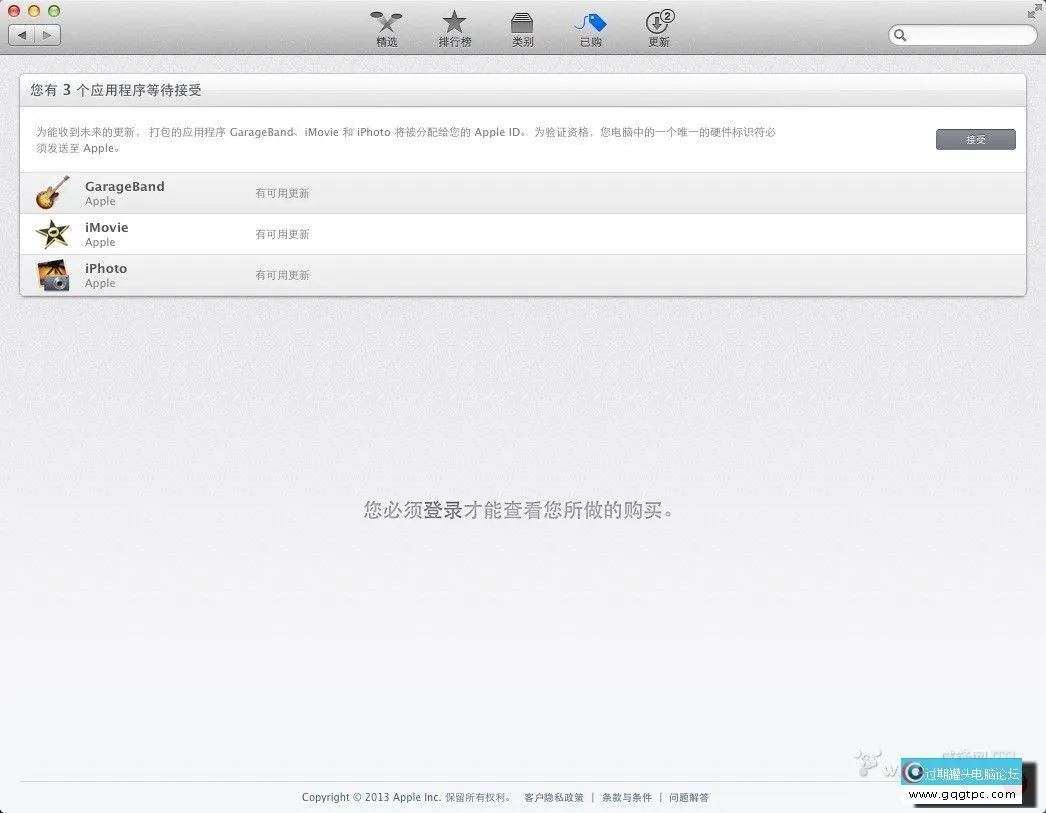Click the back navigation arrow
The height and width of the screenshot is (813, 1046).
coord(22,33)
